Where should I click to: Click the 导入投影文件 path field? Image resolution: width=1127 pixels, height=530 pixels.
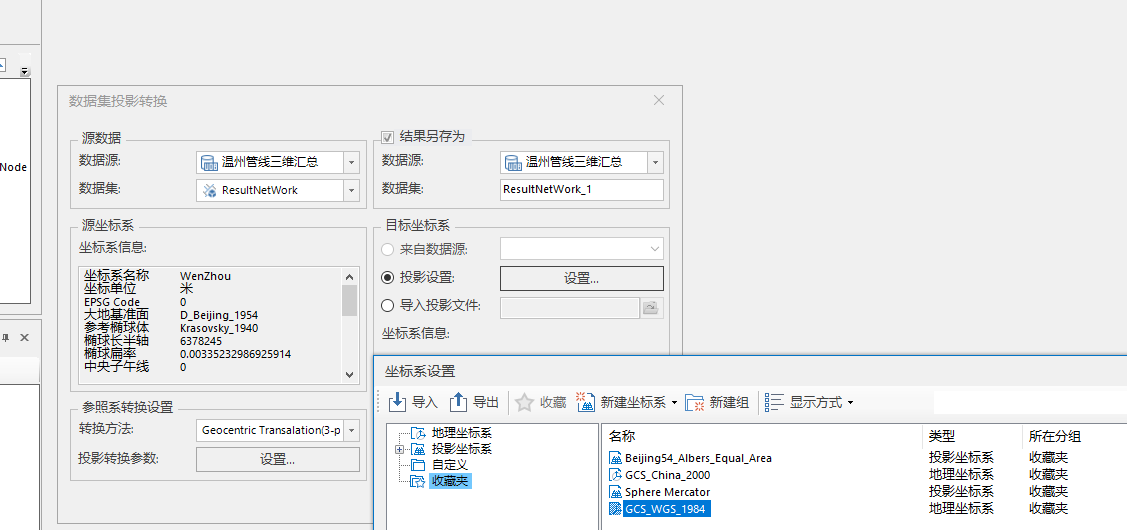(569, 307)
